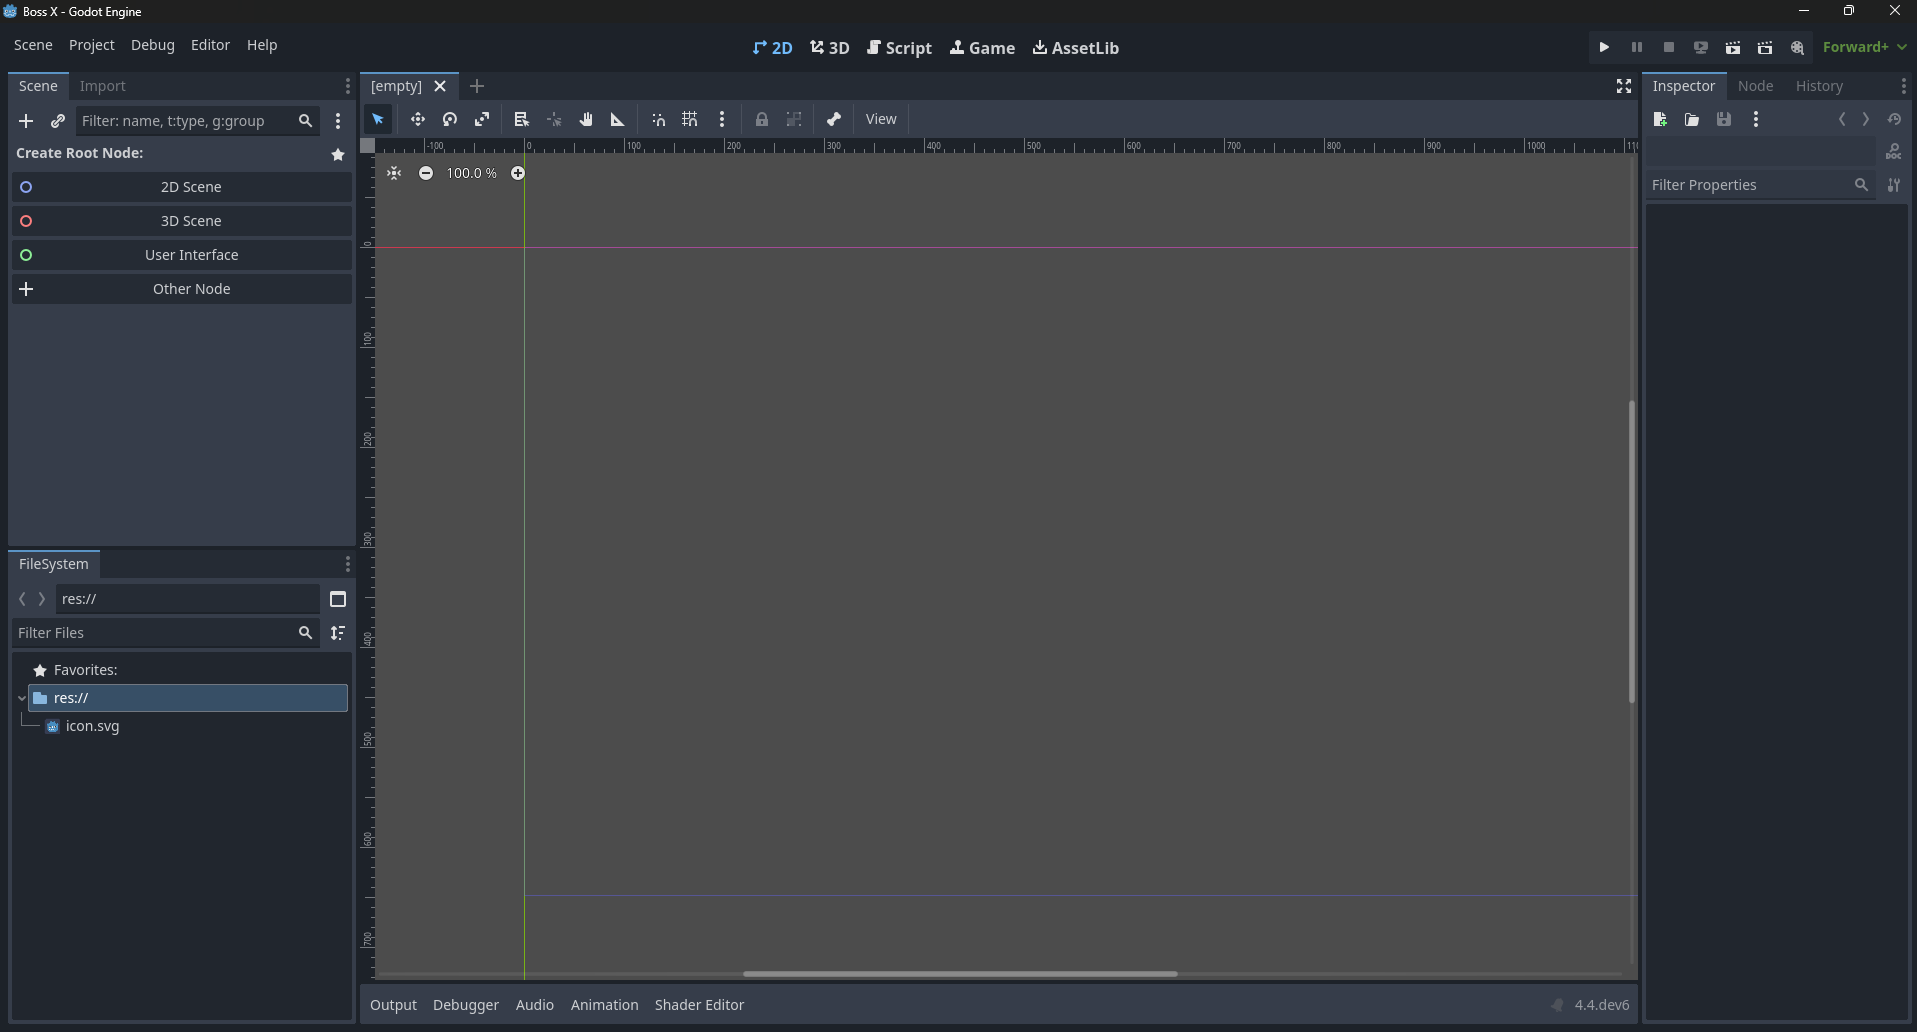The image size is (1917, 1032).
Task: Select the Rotate Mode tool
Action: (x=450, y=119)
